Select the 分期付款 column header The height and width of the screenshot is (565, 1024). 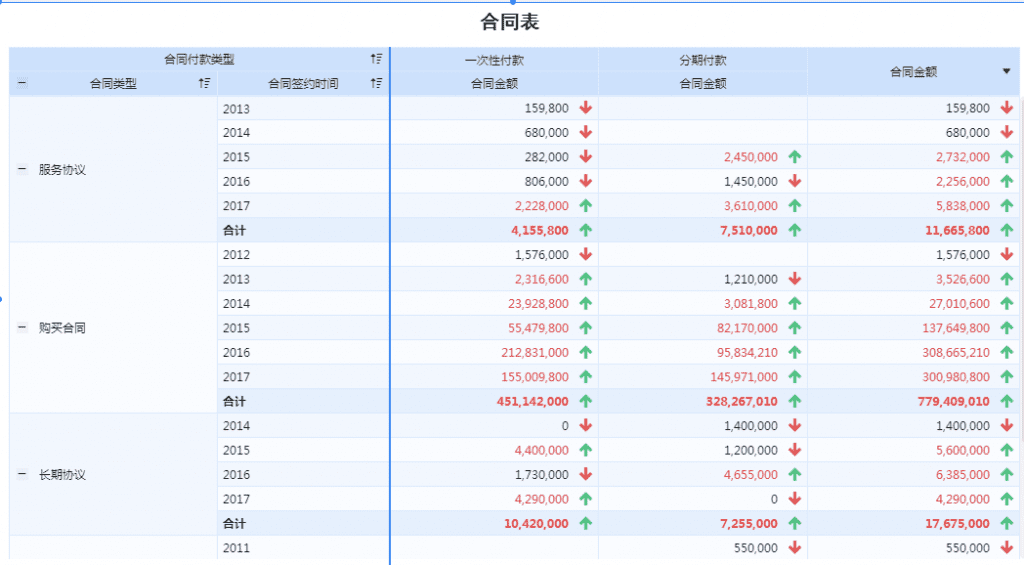point(703,60)
